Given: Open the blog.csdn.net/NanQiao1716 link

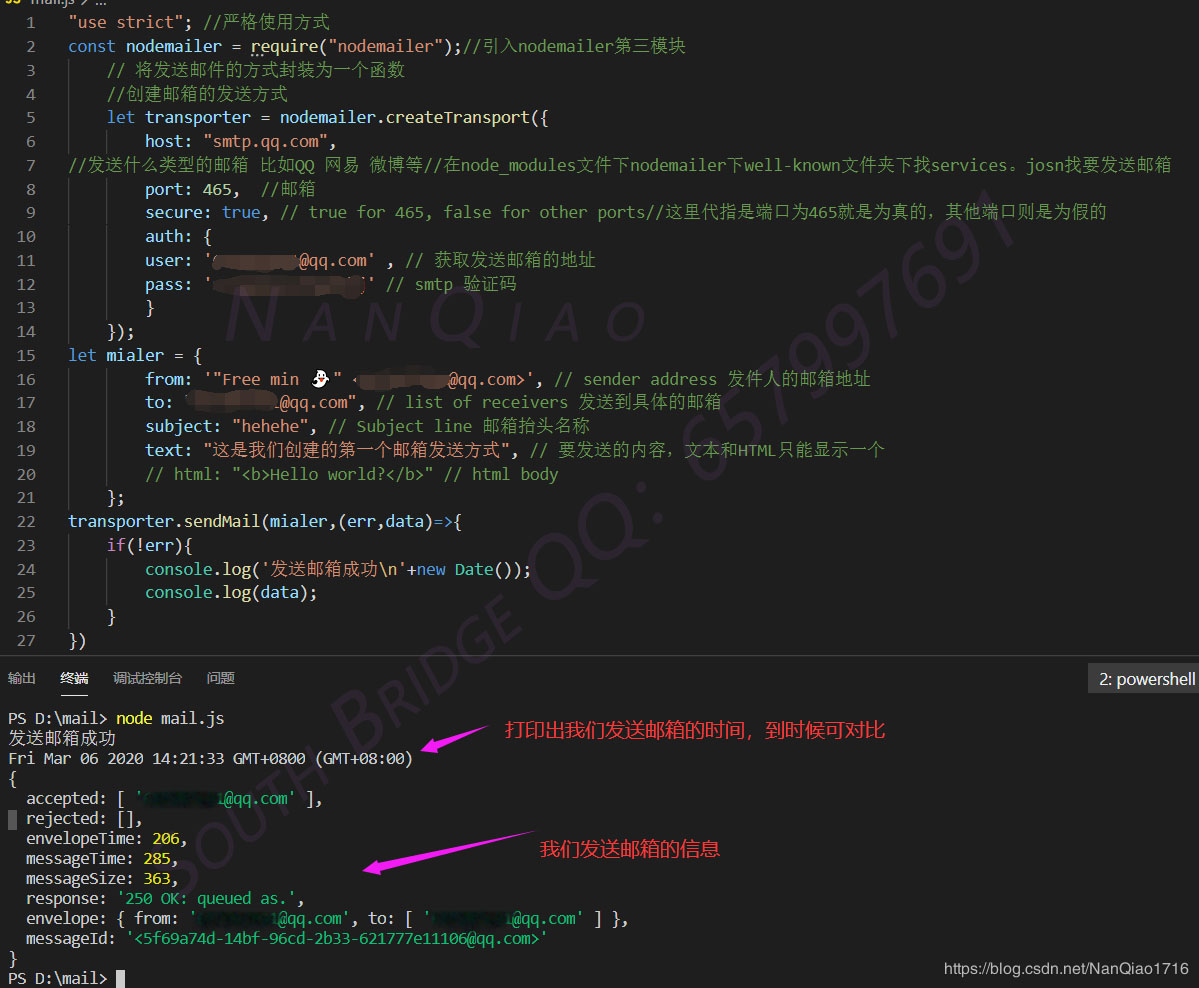Looking at the screenshot, I should click(x=1066, y=969).
